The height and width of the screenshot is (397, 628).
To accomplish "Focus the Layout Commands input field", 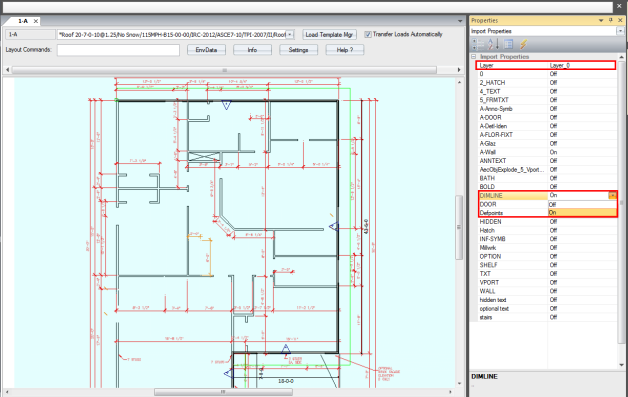I will coord(118,50).
